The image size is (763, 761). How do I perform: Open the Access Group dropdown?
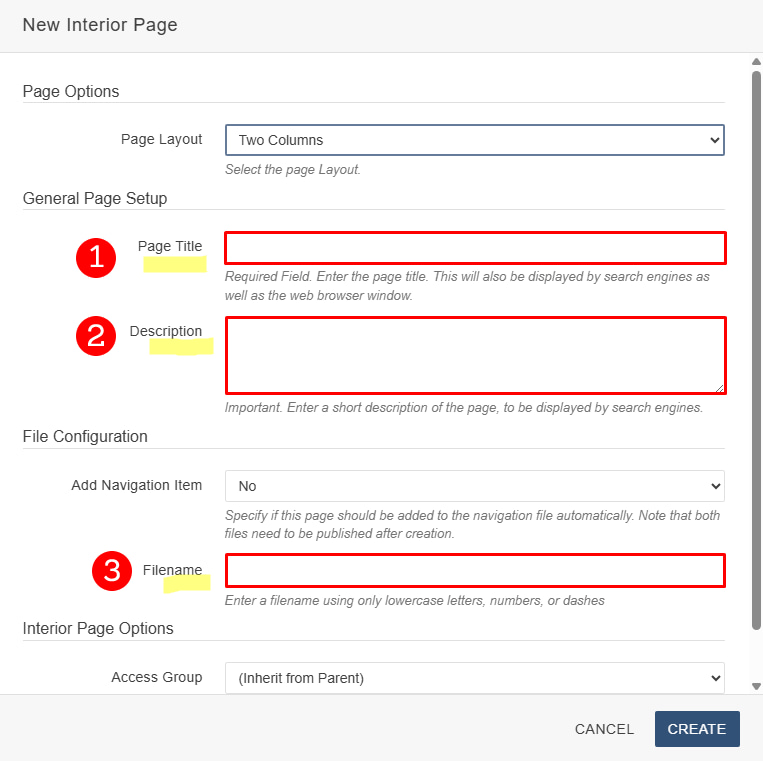pyautogui.click(x=474, y=678)
